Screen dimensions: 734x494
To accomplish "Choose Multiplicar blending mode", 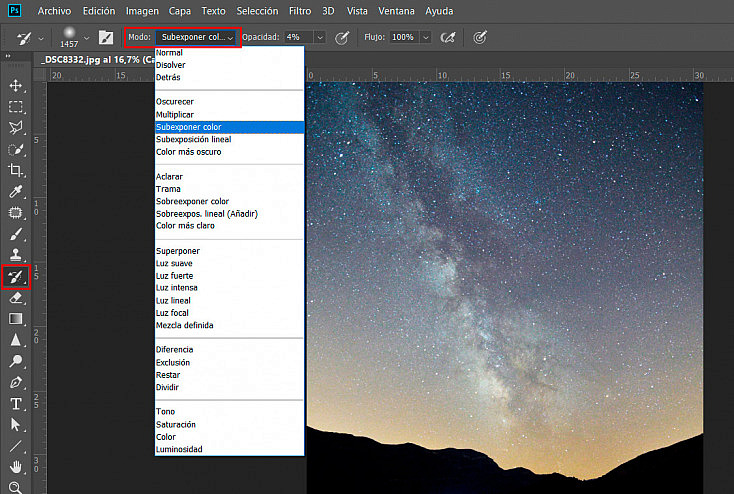I will [x=229, y=114].
